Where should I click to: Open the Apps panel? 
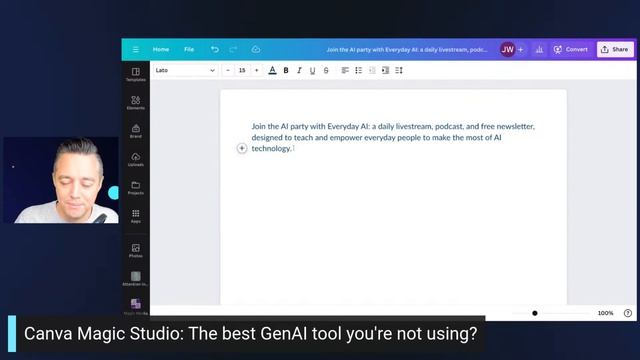pyautogui.click(x=136, y=216)
